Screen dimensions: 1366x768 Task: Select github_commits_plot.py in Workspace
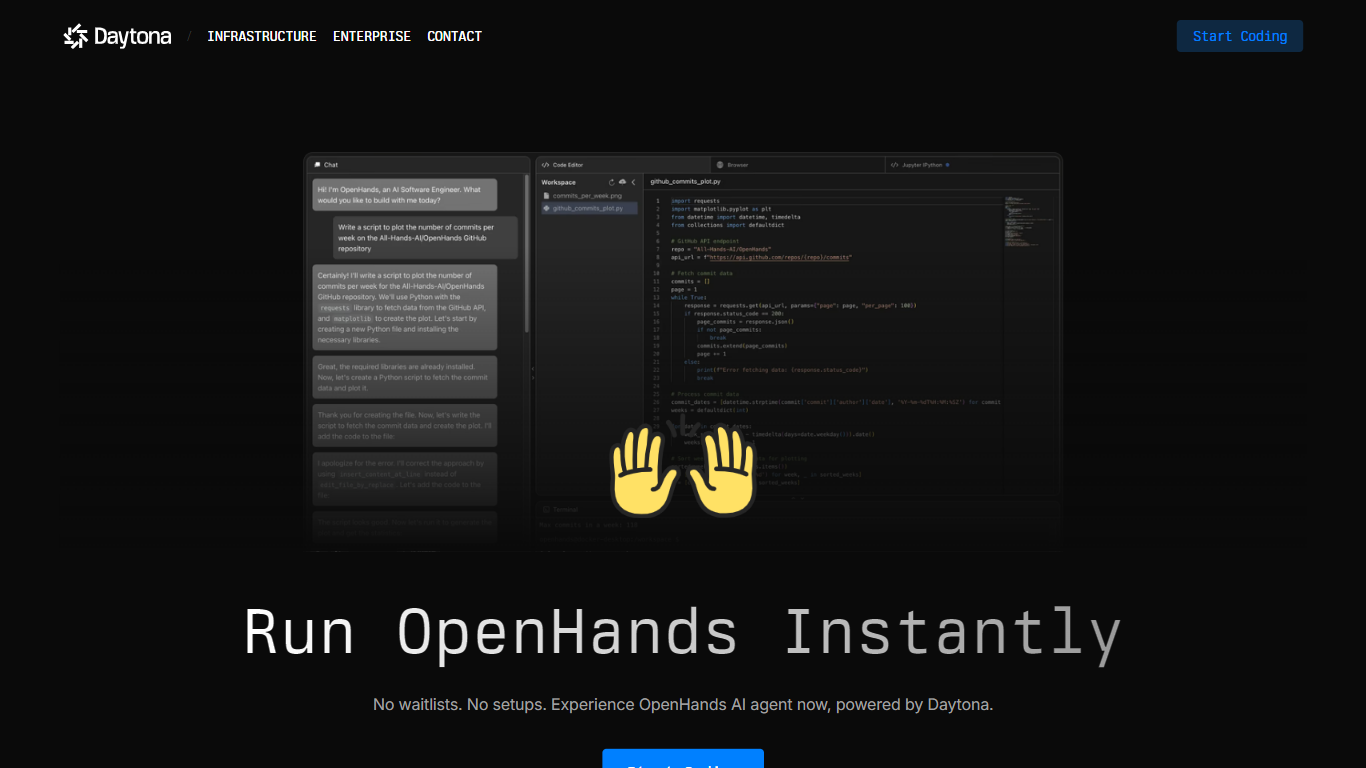point(587,208)
